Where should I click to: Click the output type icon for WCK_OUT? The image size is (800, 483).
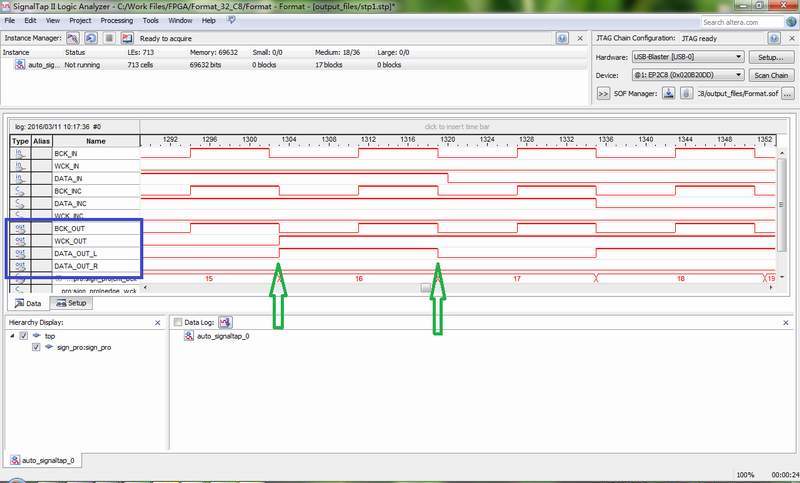coord(20,241)
